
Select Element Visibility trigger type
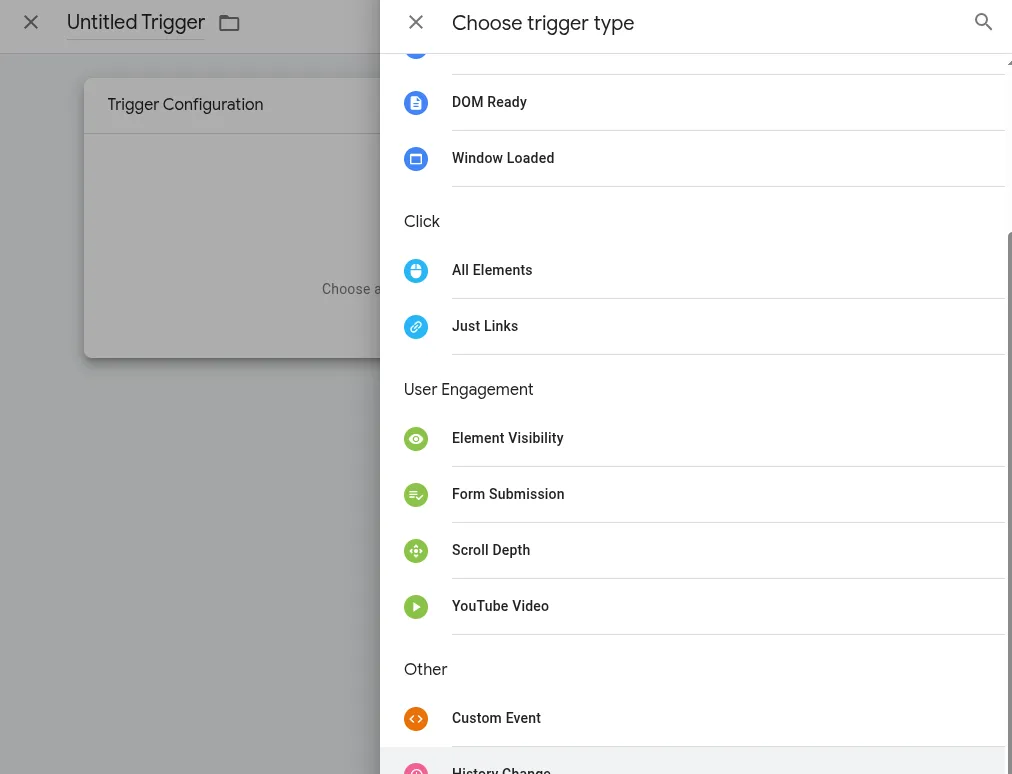(695, 439)
